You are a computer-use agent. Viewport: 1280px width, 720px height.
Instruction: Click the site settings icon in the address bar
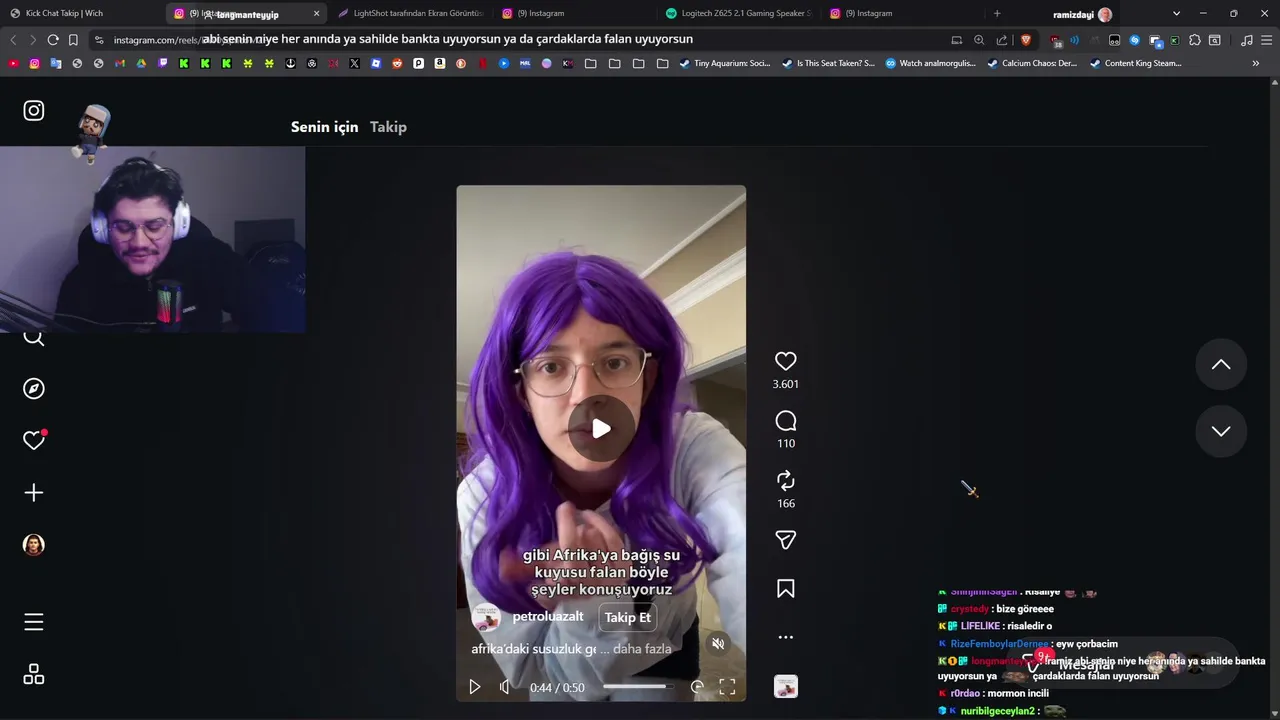coord(99,40)
